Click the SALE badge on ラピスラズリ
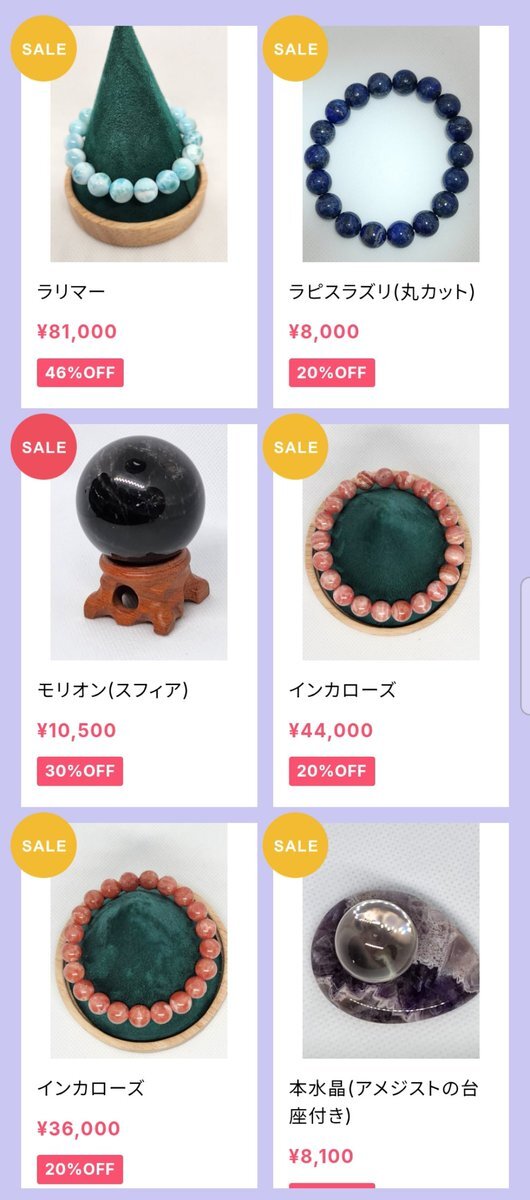This screenshot has height=1200, width=530. point(295,48)
